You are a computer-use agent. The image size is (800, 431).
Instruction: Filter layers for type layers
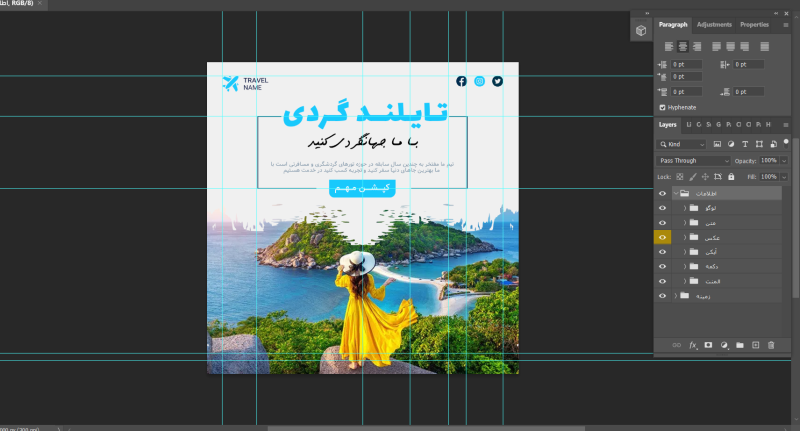[x=745, y=144]
